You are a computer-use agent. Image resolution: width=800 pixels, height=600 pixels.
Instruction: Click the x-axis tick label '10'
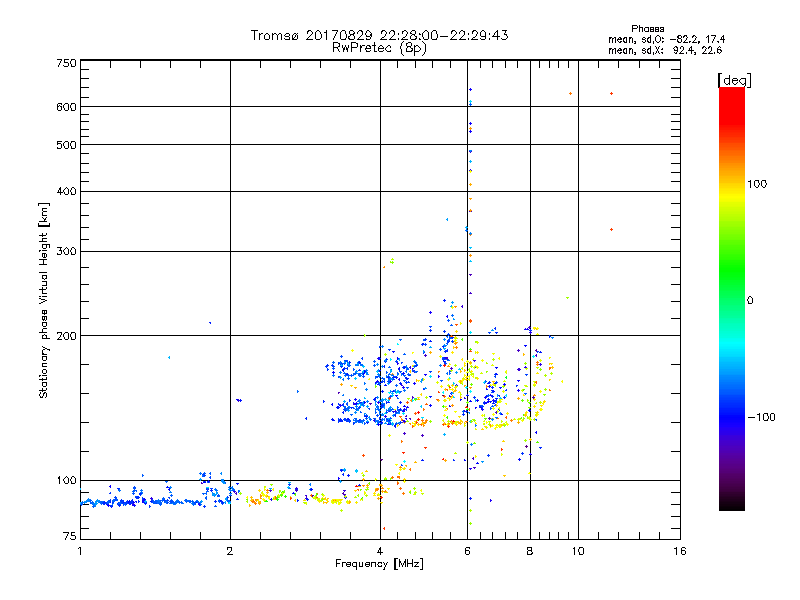pyautogui.click(x=578, y=551)
